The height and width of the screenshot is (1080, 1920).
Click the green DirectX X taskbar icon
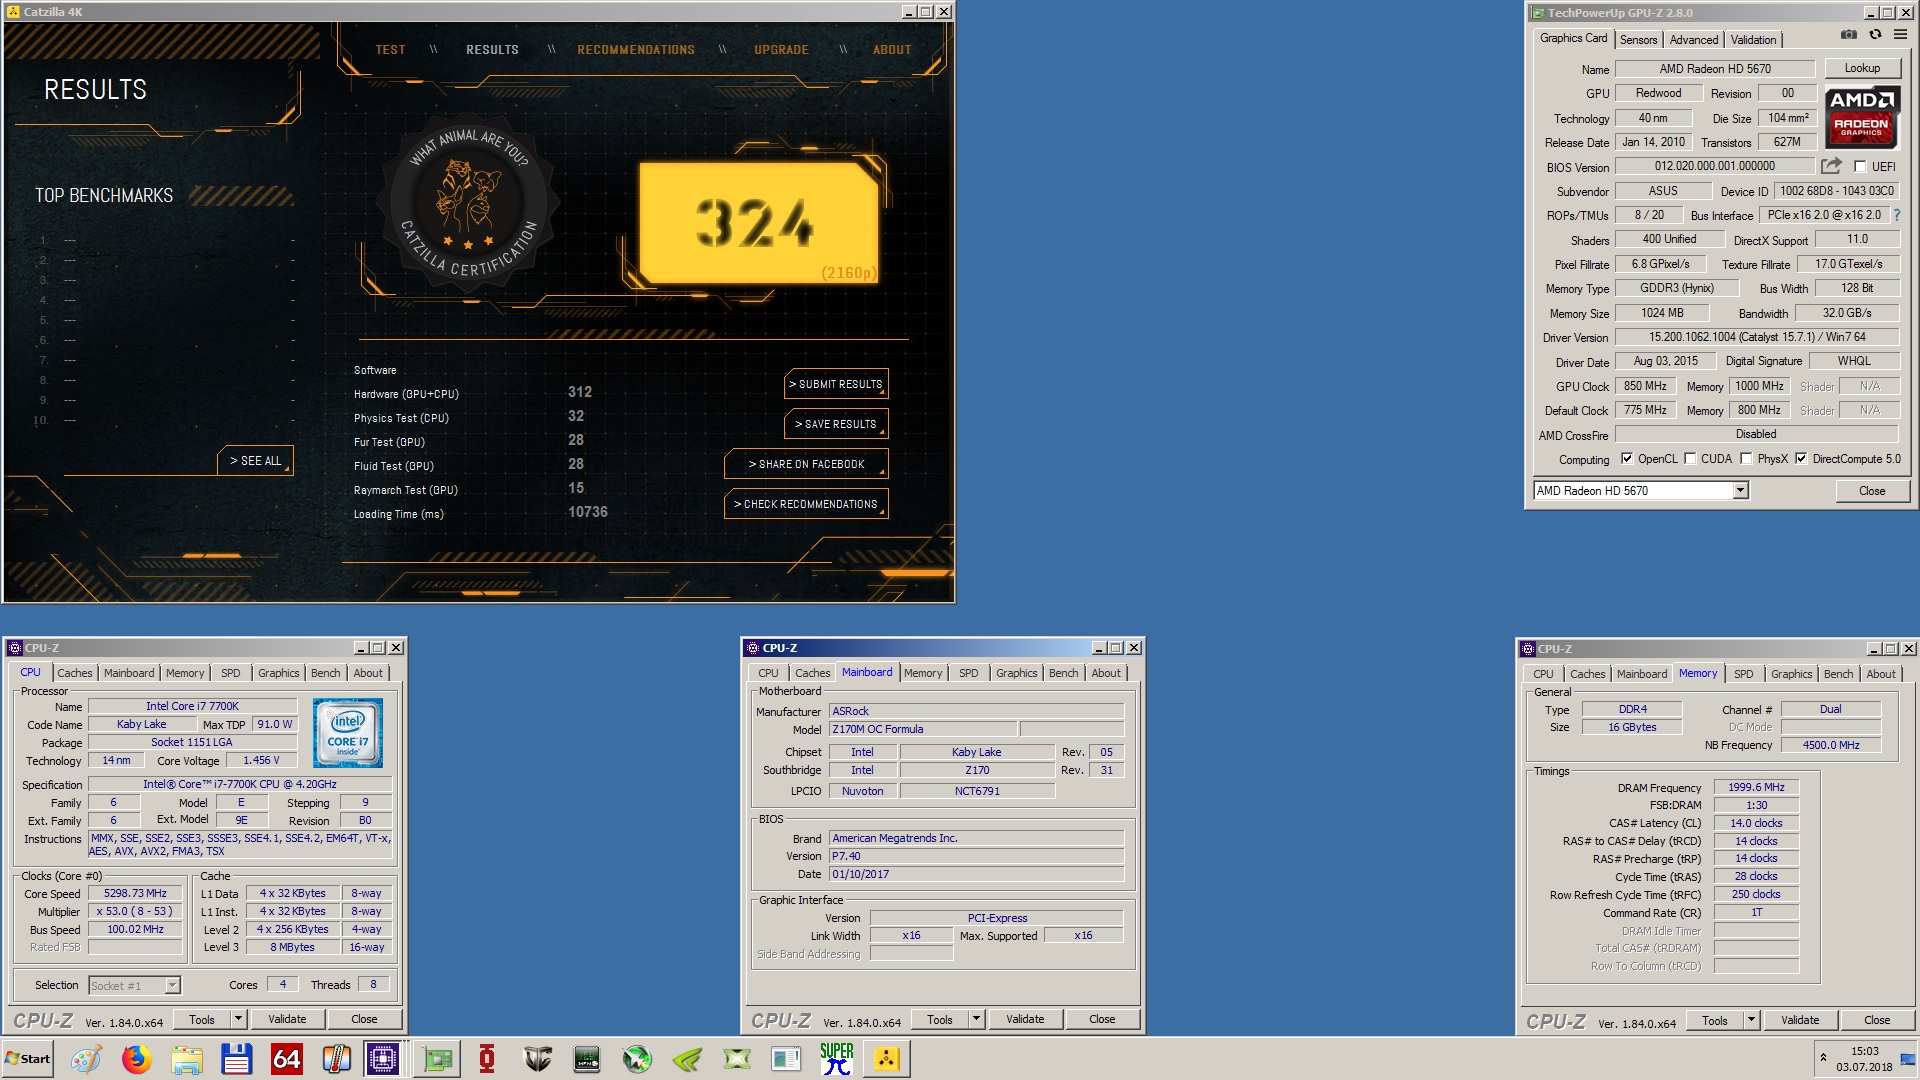click(x=737, y=1059)
